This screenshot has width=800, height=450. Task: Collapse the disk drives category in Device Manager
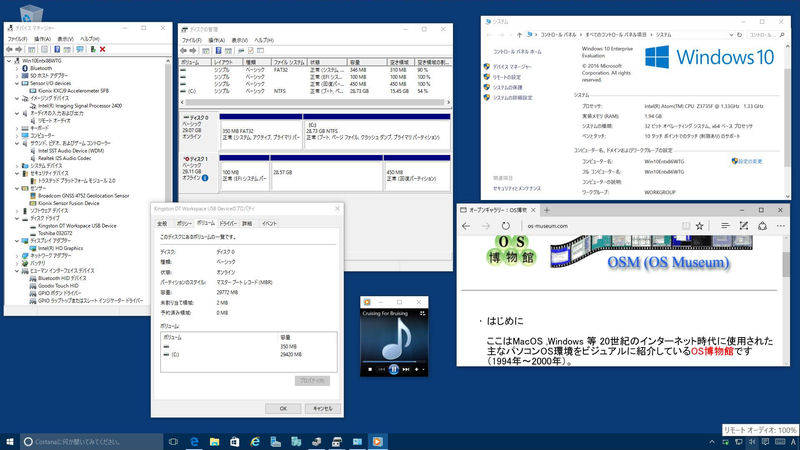click(17, 218)
